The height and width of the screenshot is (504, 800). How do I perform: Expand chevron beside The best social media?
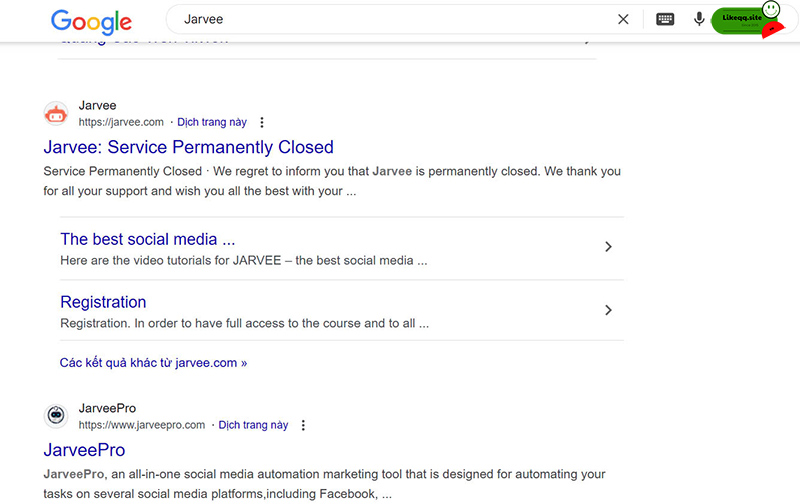[x=608, y=247]
